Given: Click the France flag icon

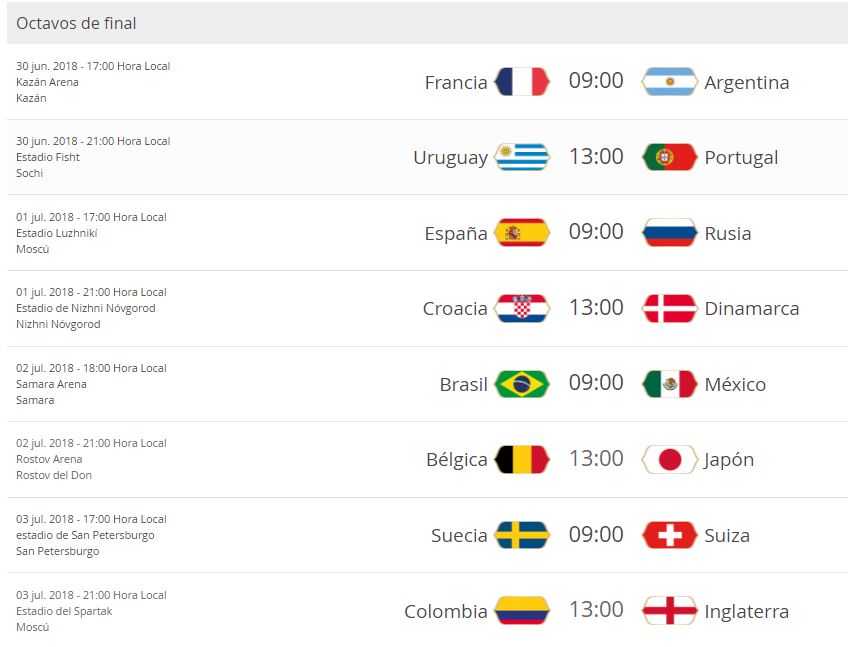Looking at the screenshot, I should click(x=522, y=82).
